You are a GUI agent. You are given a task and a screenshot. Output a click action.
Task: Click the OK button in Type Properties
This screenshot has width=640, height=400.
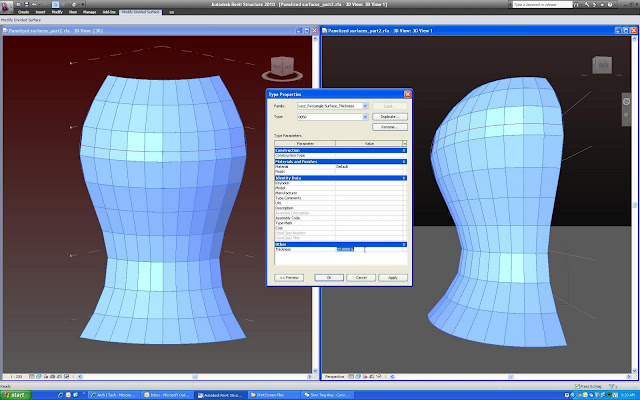tap(329, 278)
